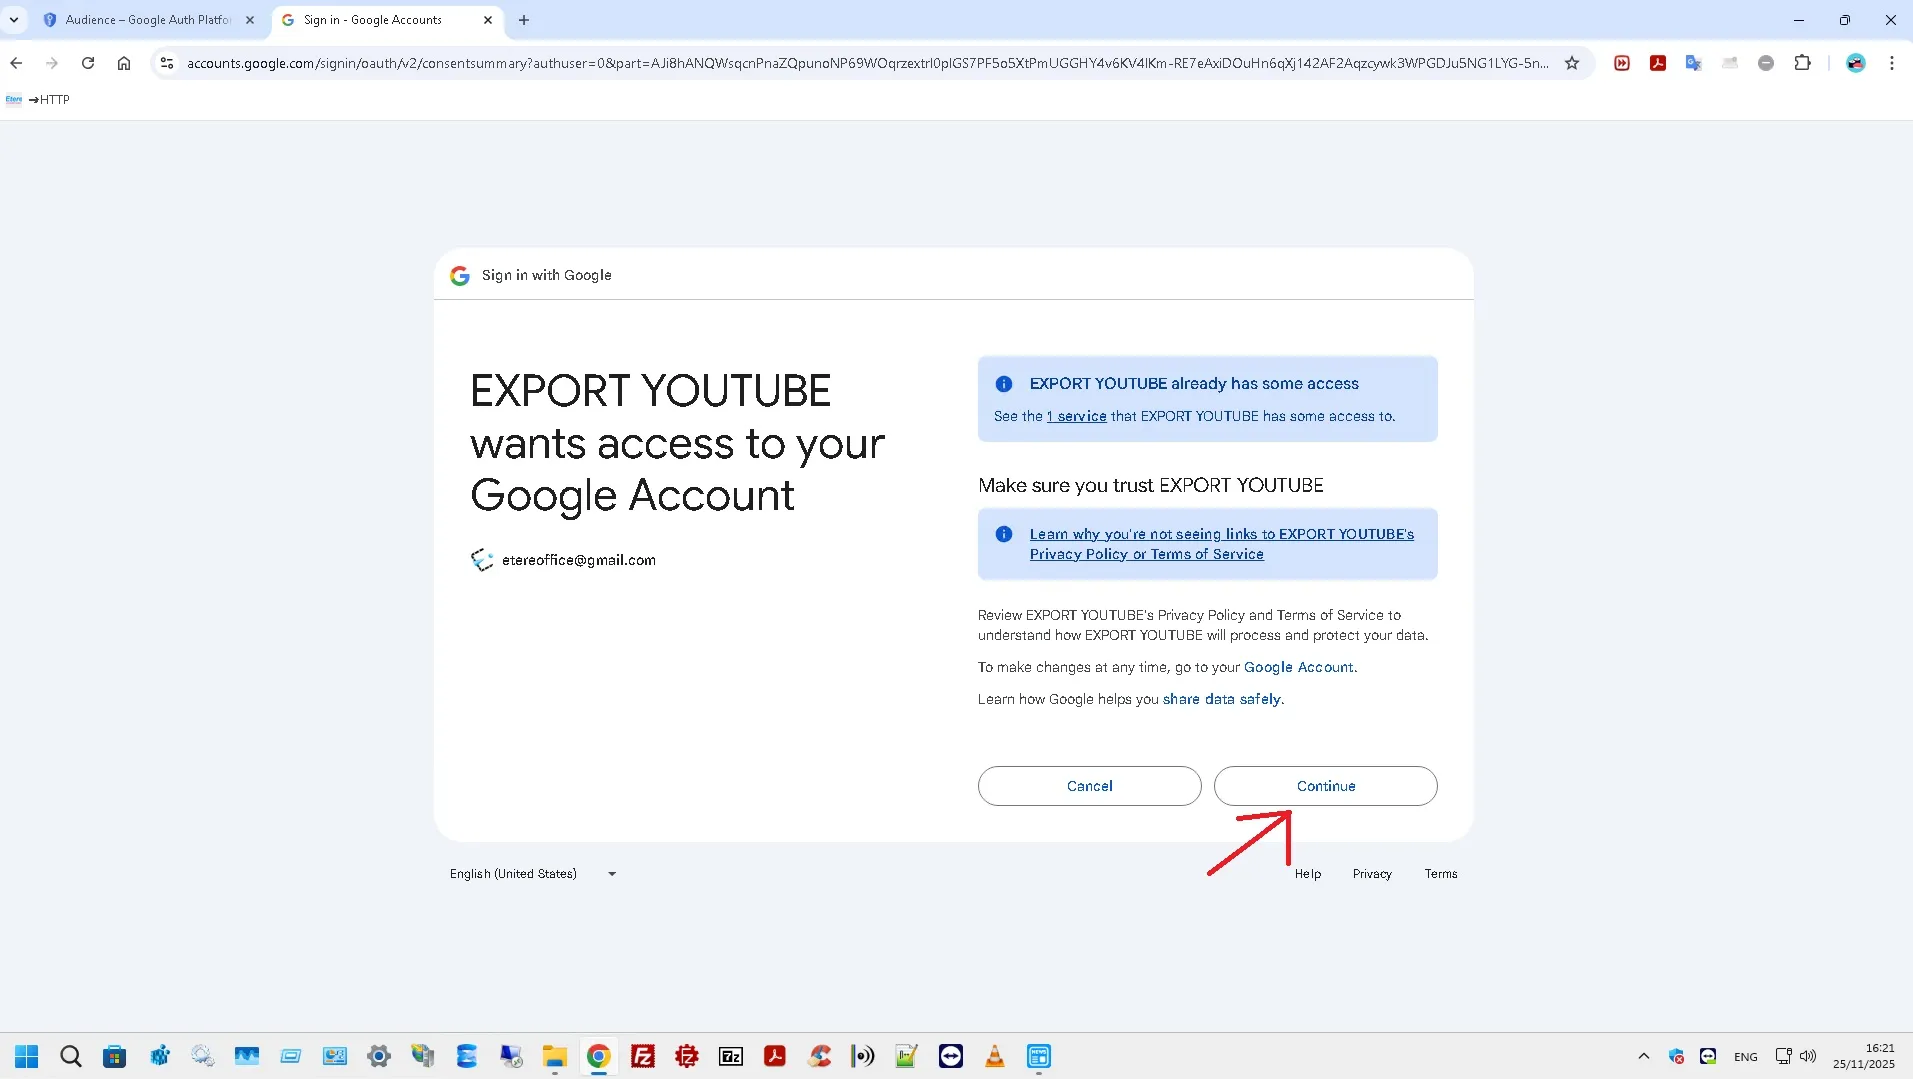Viewport: 1913px width, 1079px height.
Task: Bookmark this page with the star icon
Action: (x=1572, y=63)
